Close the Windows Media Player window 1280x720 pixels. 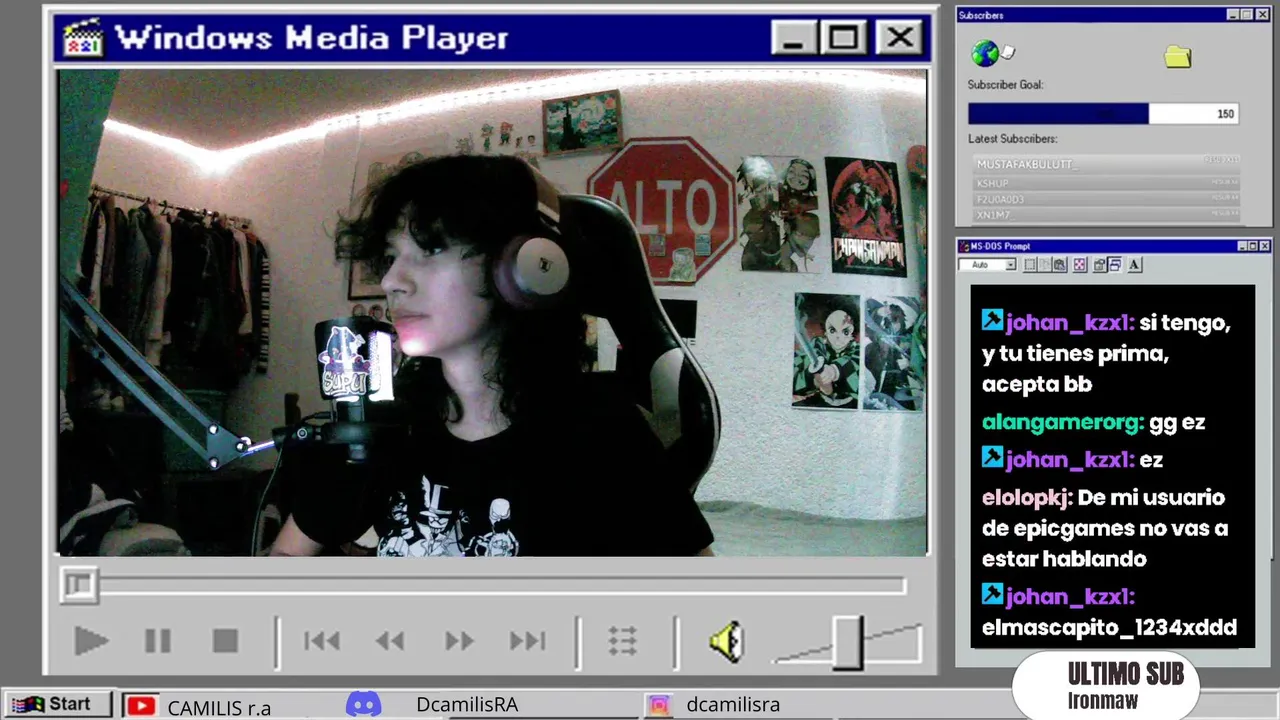(x=899, y=38)
